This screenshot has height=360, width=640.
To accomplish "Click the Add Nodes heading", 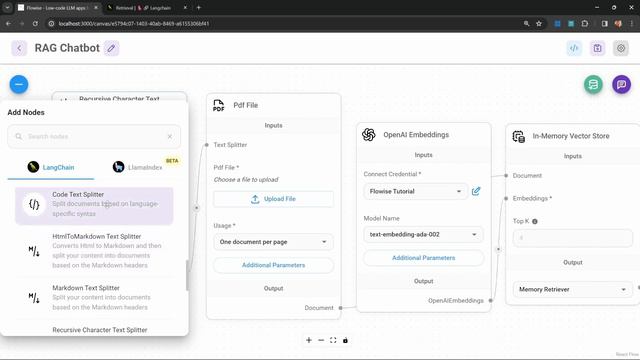I will click(26, 112).
